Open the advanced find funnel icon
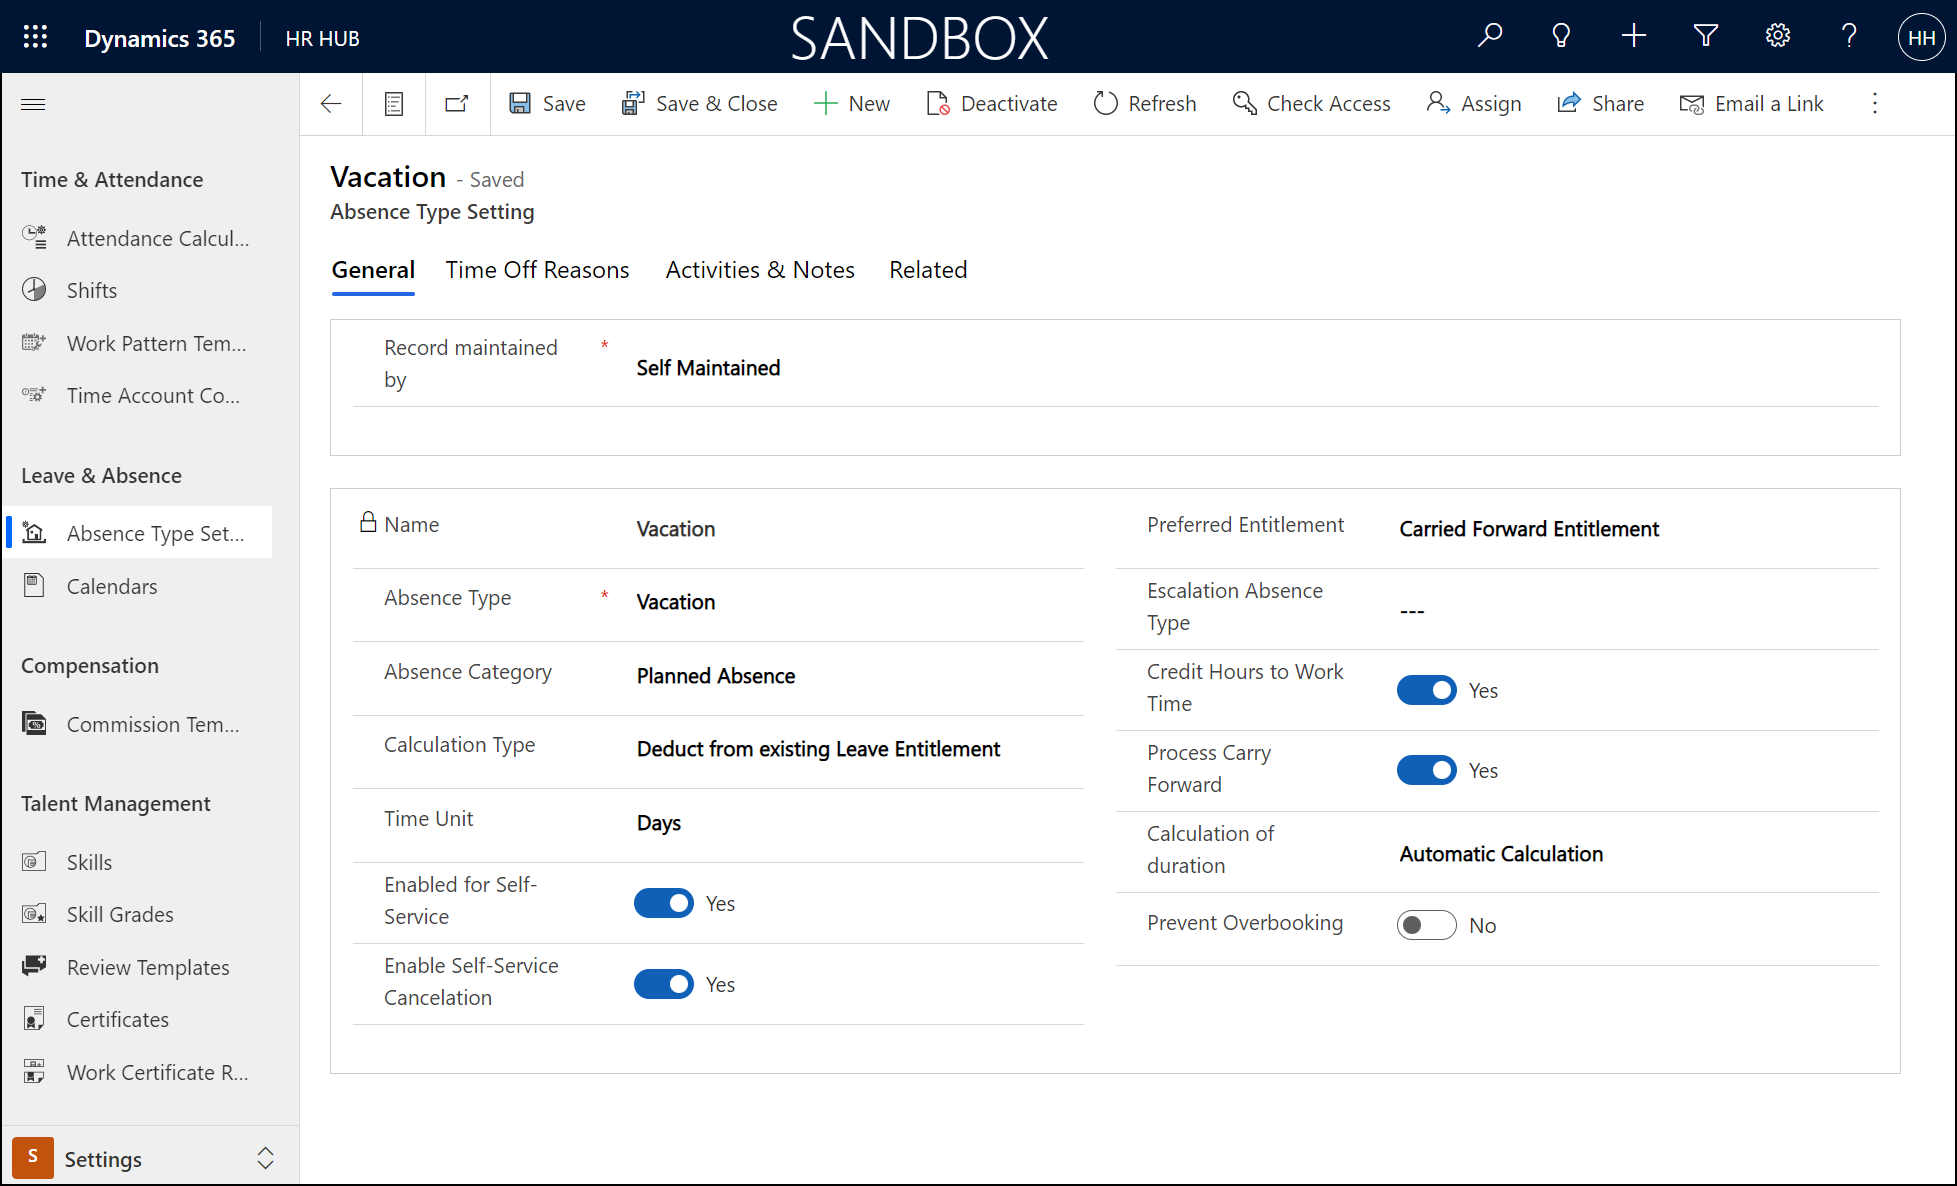Viewport: 1957px width, 1186px height. (1705, 36)
